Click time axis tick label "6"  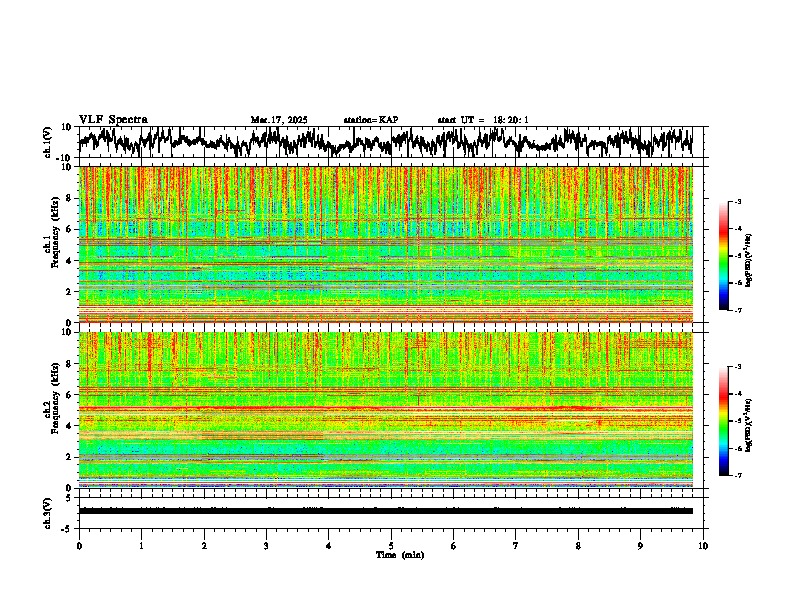pos(454,546)
